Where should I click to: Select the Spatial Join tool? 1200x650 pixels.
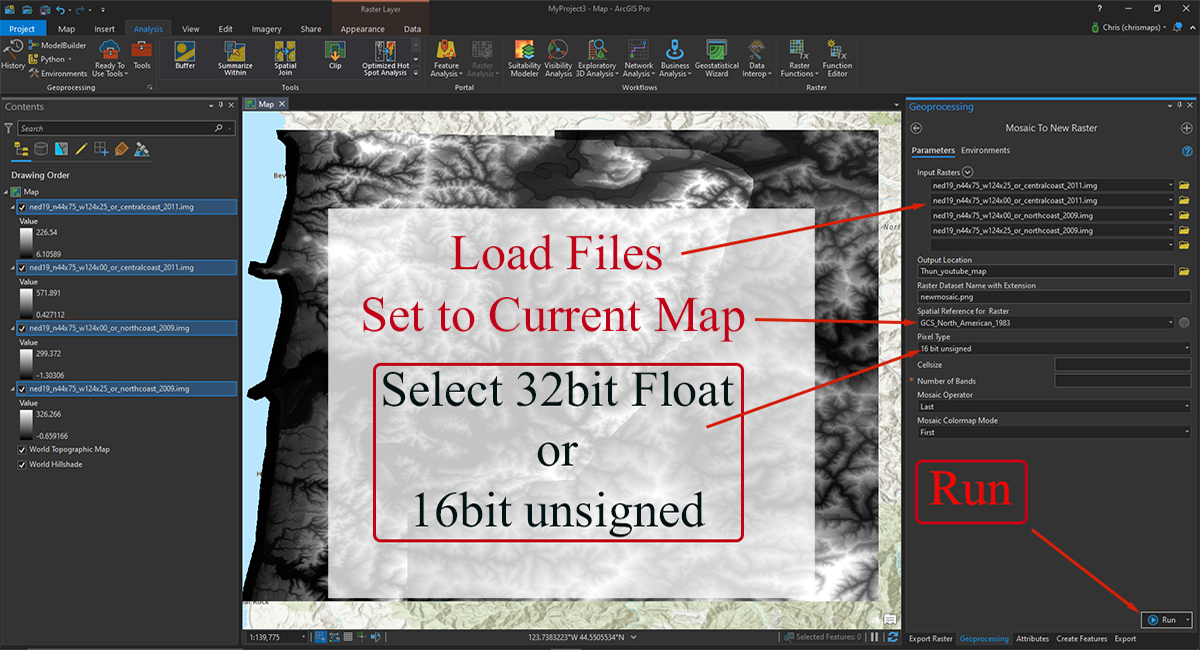(x=285, y=58)
